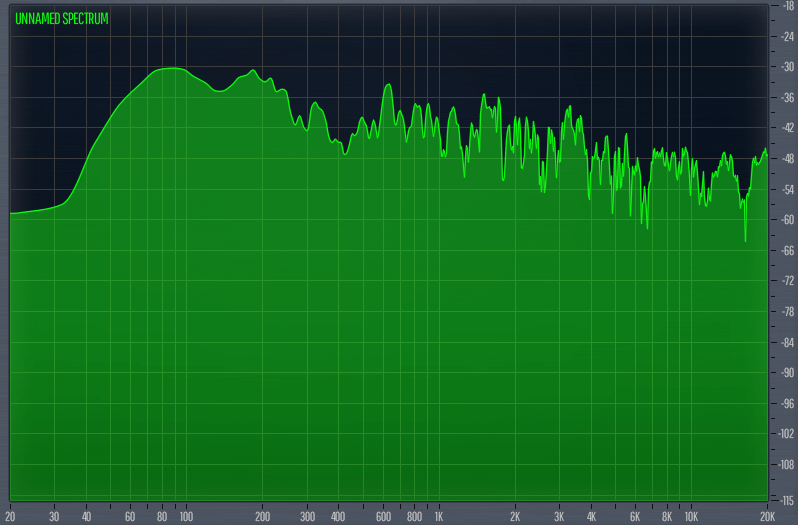Click the '-60' dB scale label
798x525 pixels.
pos(787,220)
